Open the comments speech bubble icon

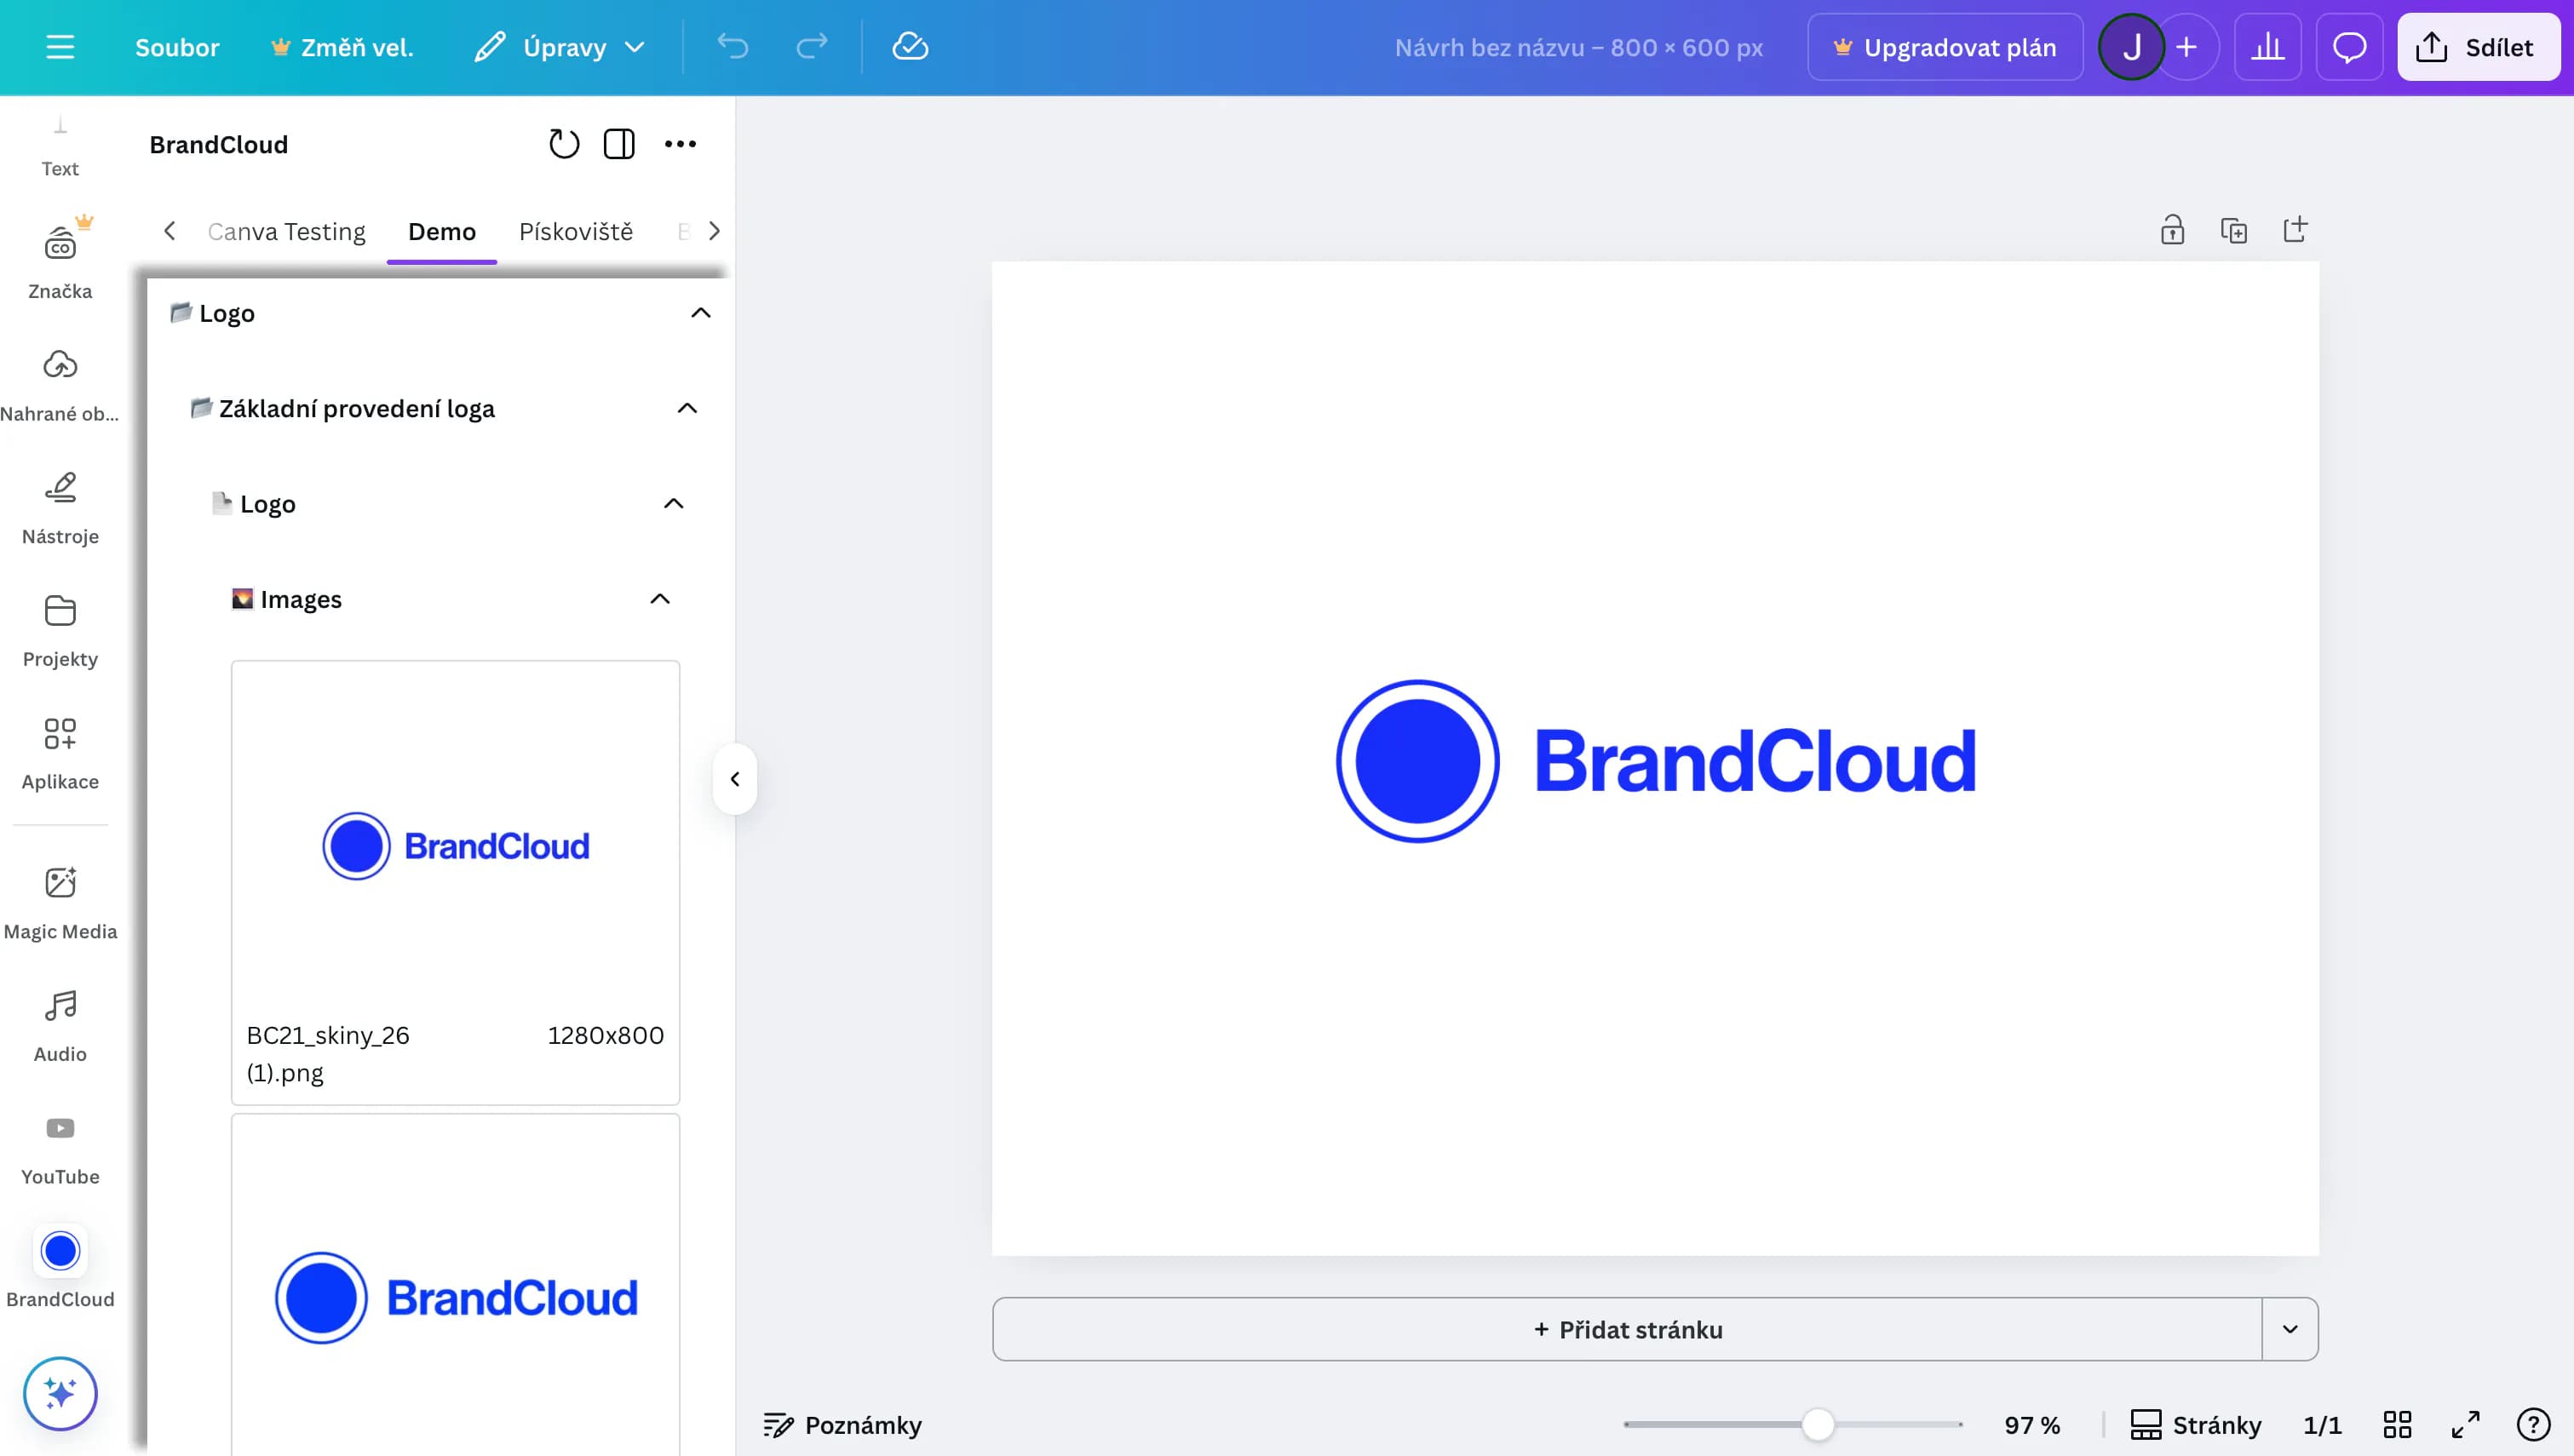tap(2349, 47)
